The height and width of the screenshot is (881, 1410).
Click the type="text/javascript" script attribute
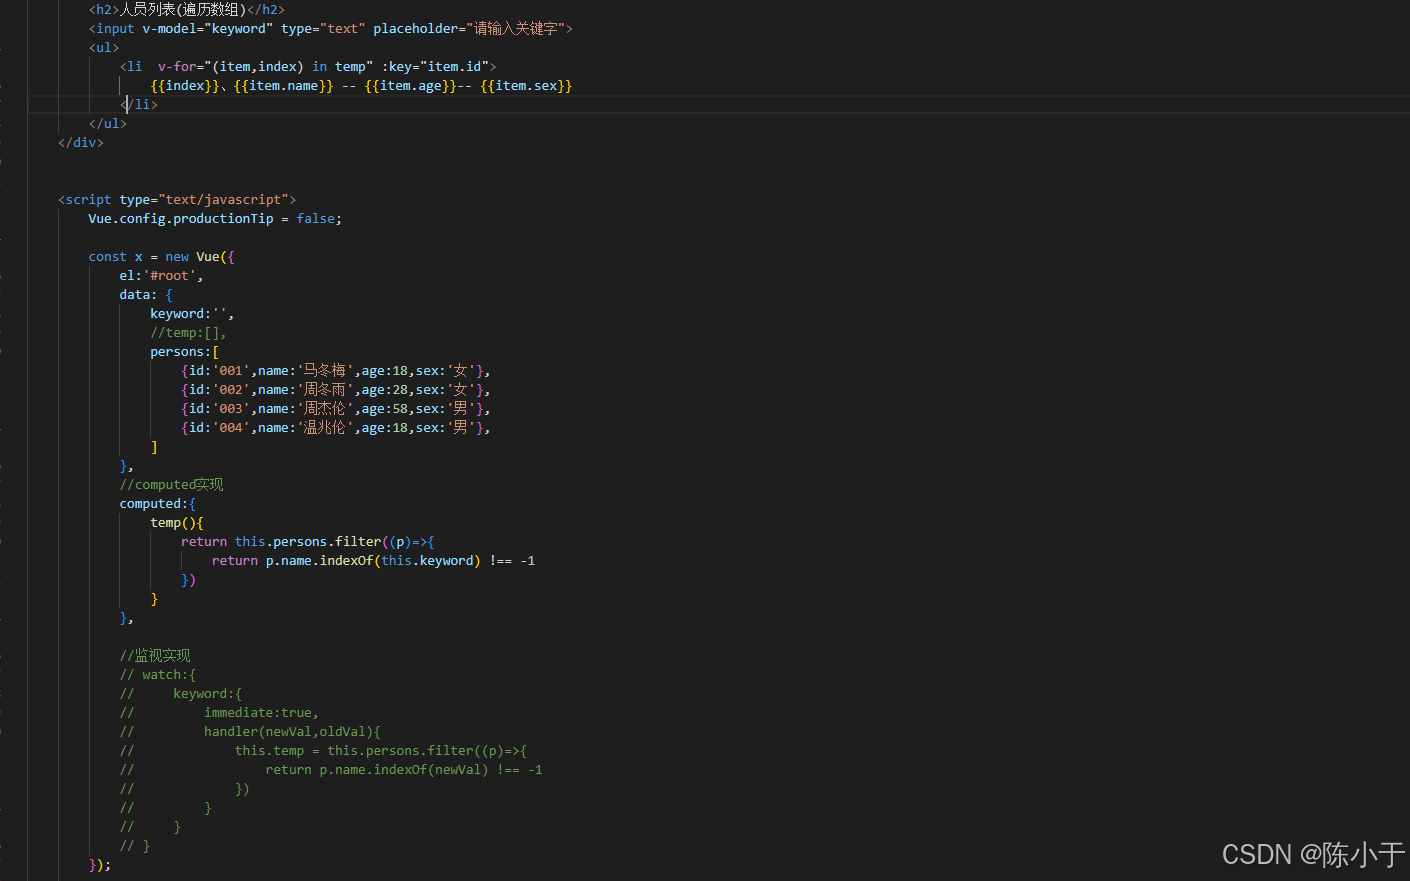(204, 199)
